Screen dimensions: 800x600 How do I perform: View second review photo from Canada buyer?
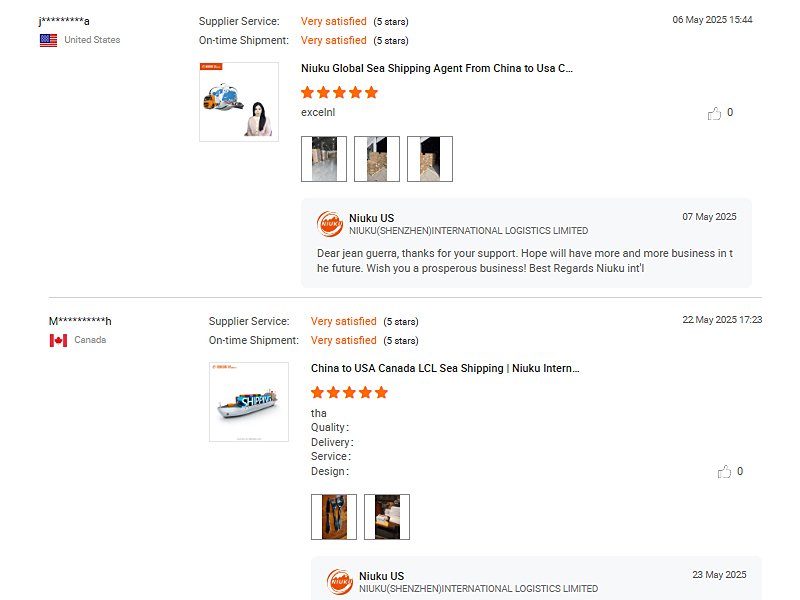pos(387,517)
